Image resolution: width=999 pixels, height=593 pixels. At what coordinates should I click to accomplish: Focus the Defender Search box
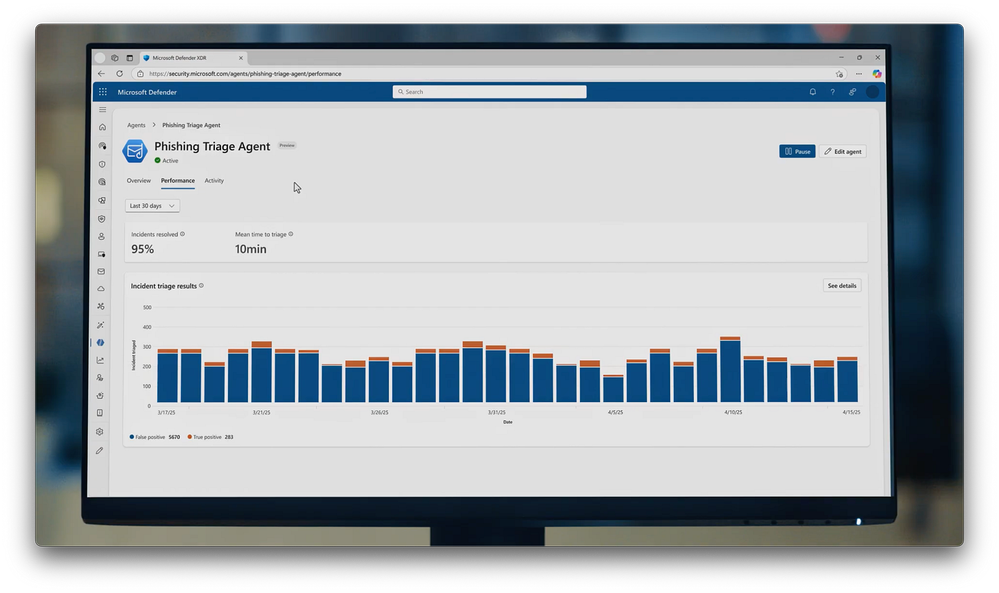(x=489, y=92)
